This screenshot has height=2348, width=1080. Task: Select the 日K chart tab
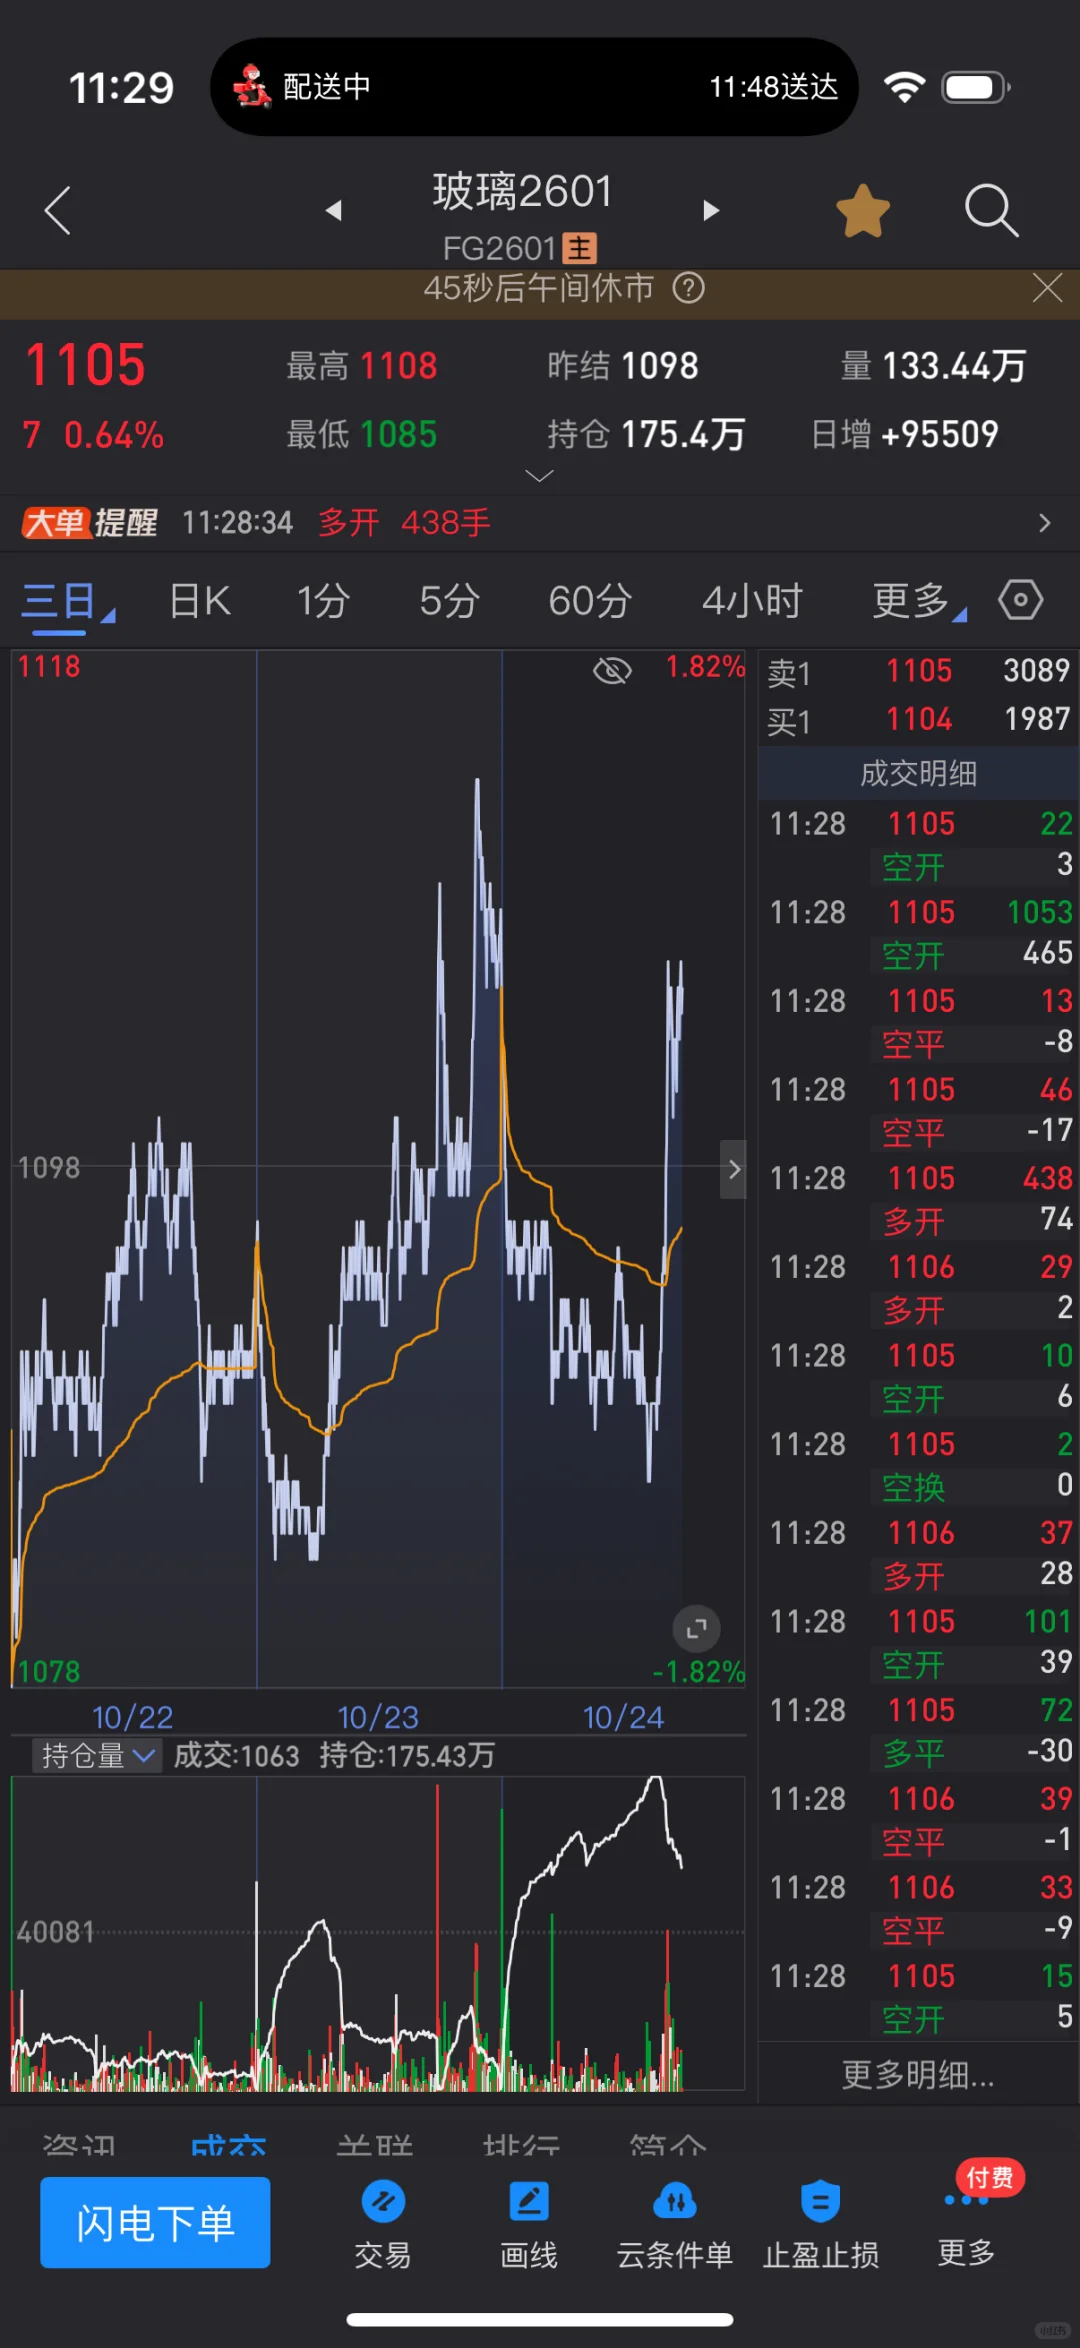click(x=200, y=601)
